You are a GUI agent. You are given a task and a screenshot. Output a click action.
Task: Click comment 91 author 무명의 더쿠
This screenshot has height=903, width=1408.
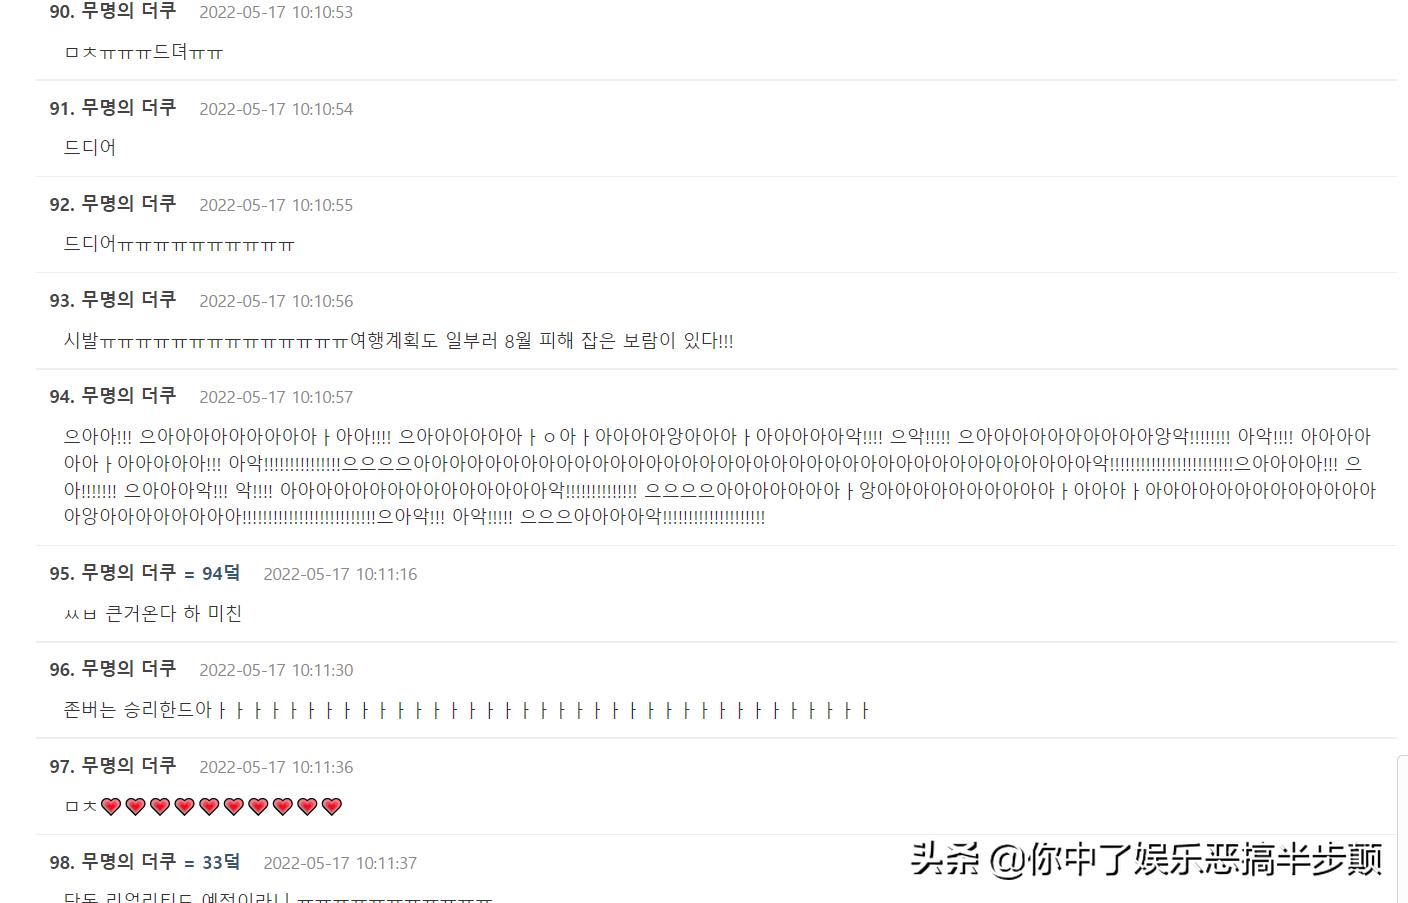[x=128, y=107]
